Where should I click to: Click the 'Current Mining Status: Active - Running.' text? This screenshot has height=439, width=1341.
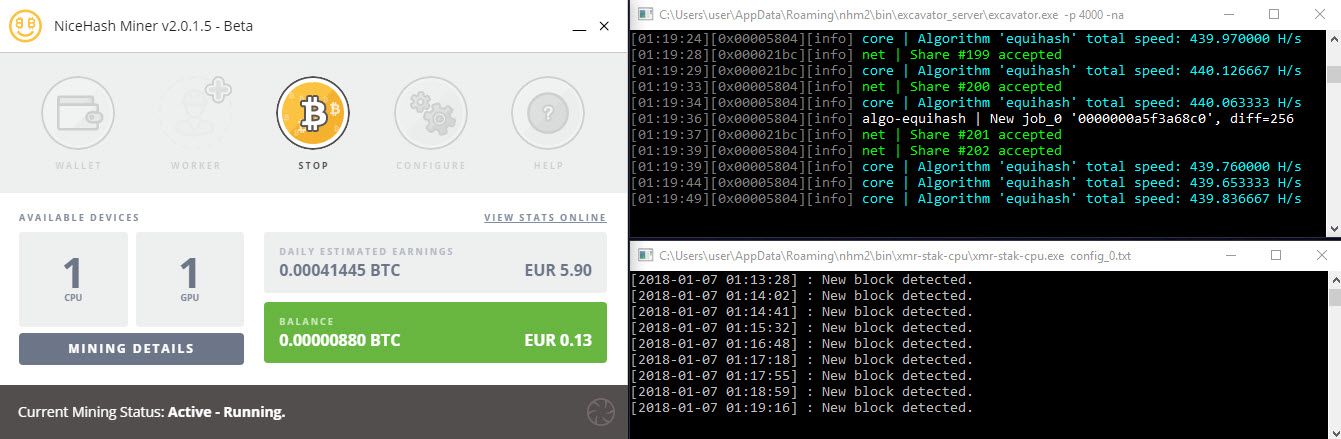(152, 412)
